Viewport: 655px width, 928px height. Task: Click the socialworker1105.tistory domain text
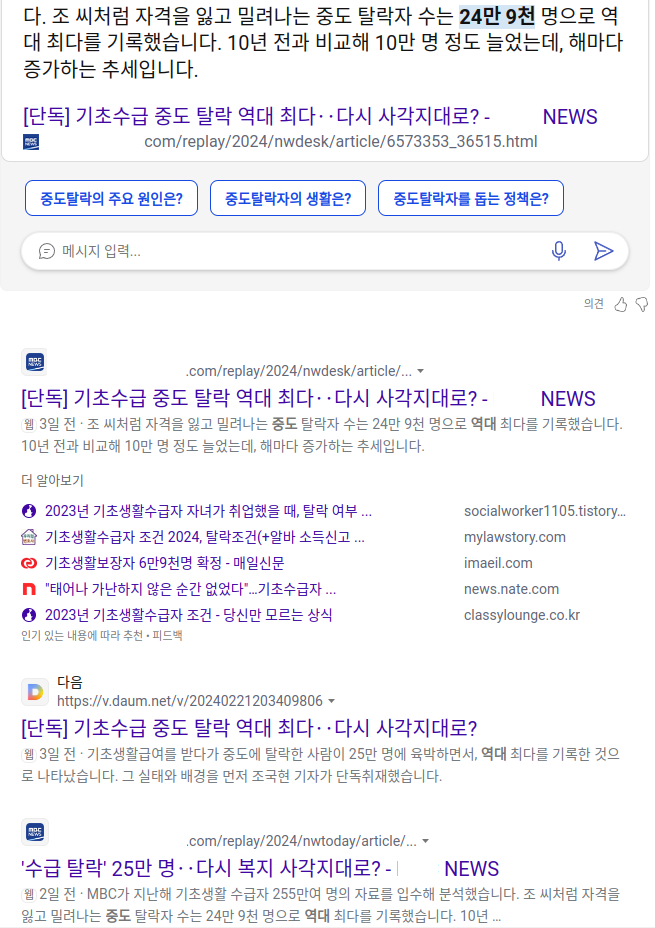coord(544,511)
